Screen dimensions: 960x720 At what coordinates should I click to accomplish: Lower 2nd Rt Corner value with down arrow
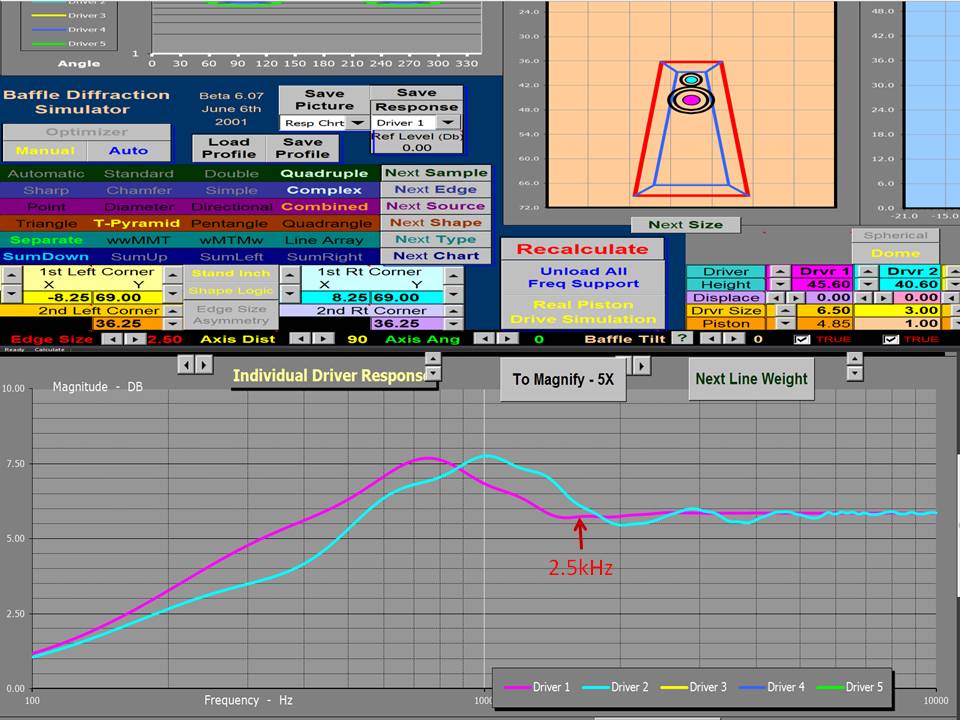[454, 324]
